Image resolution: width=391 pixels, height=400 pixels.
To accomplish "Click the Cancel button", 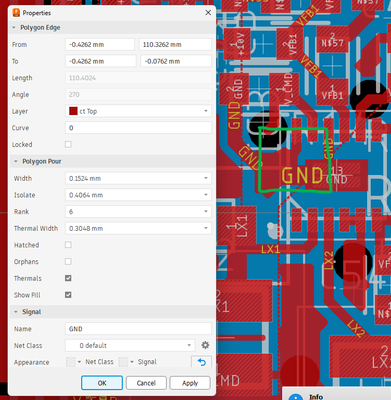I will point(146,383).
